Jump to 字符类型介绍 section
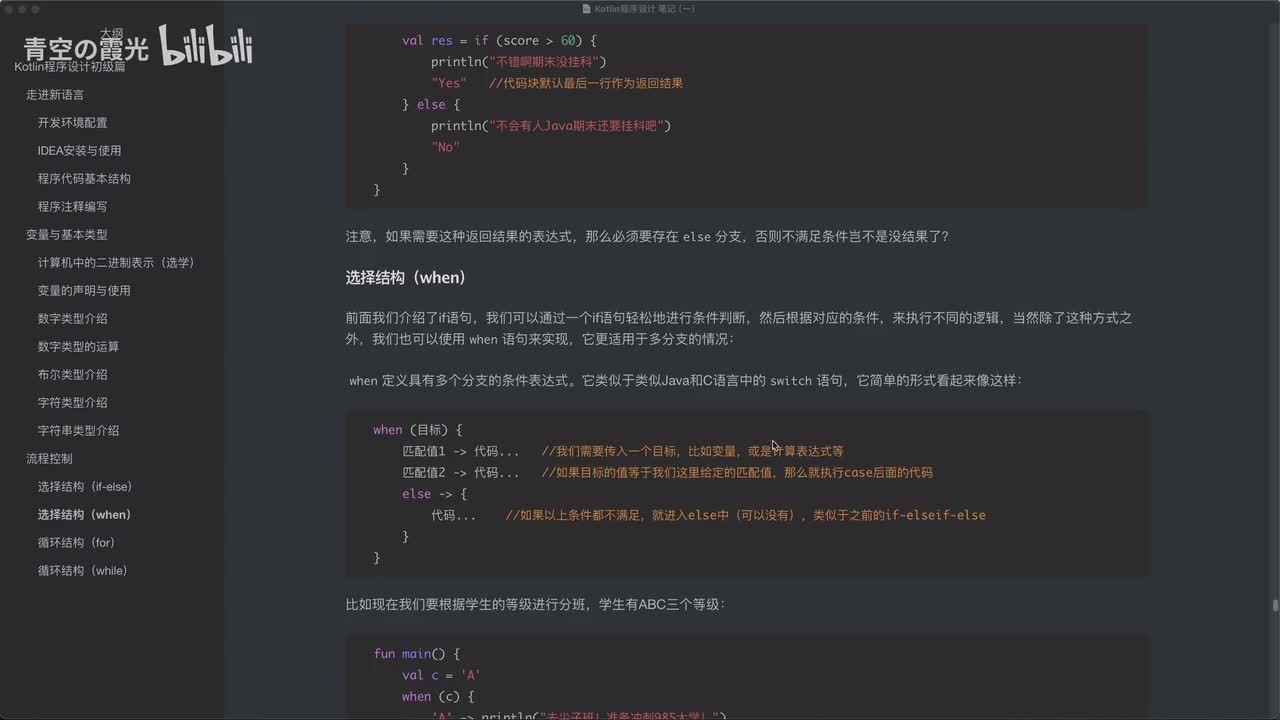This screenshot has height=720, width=1280. point(72,403)
